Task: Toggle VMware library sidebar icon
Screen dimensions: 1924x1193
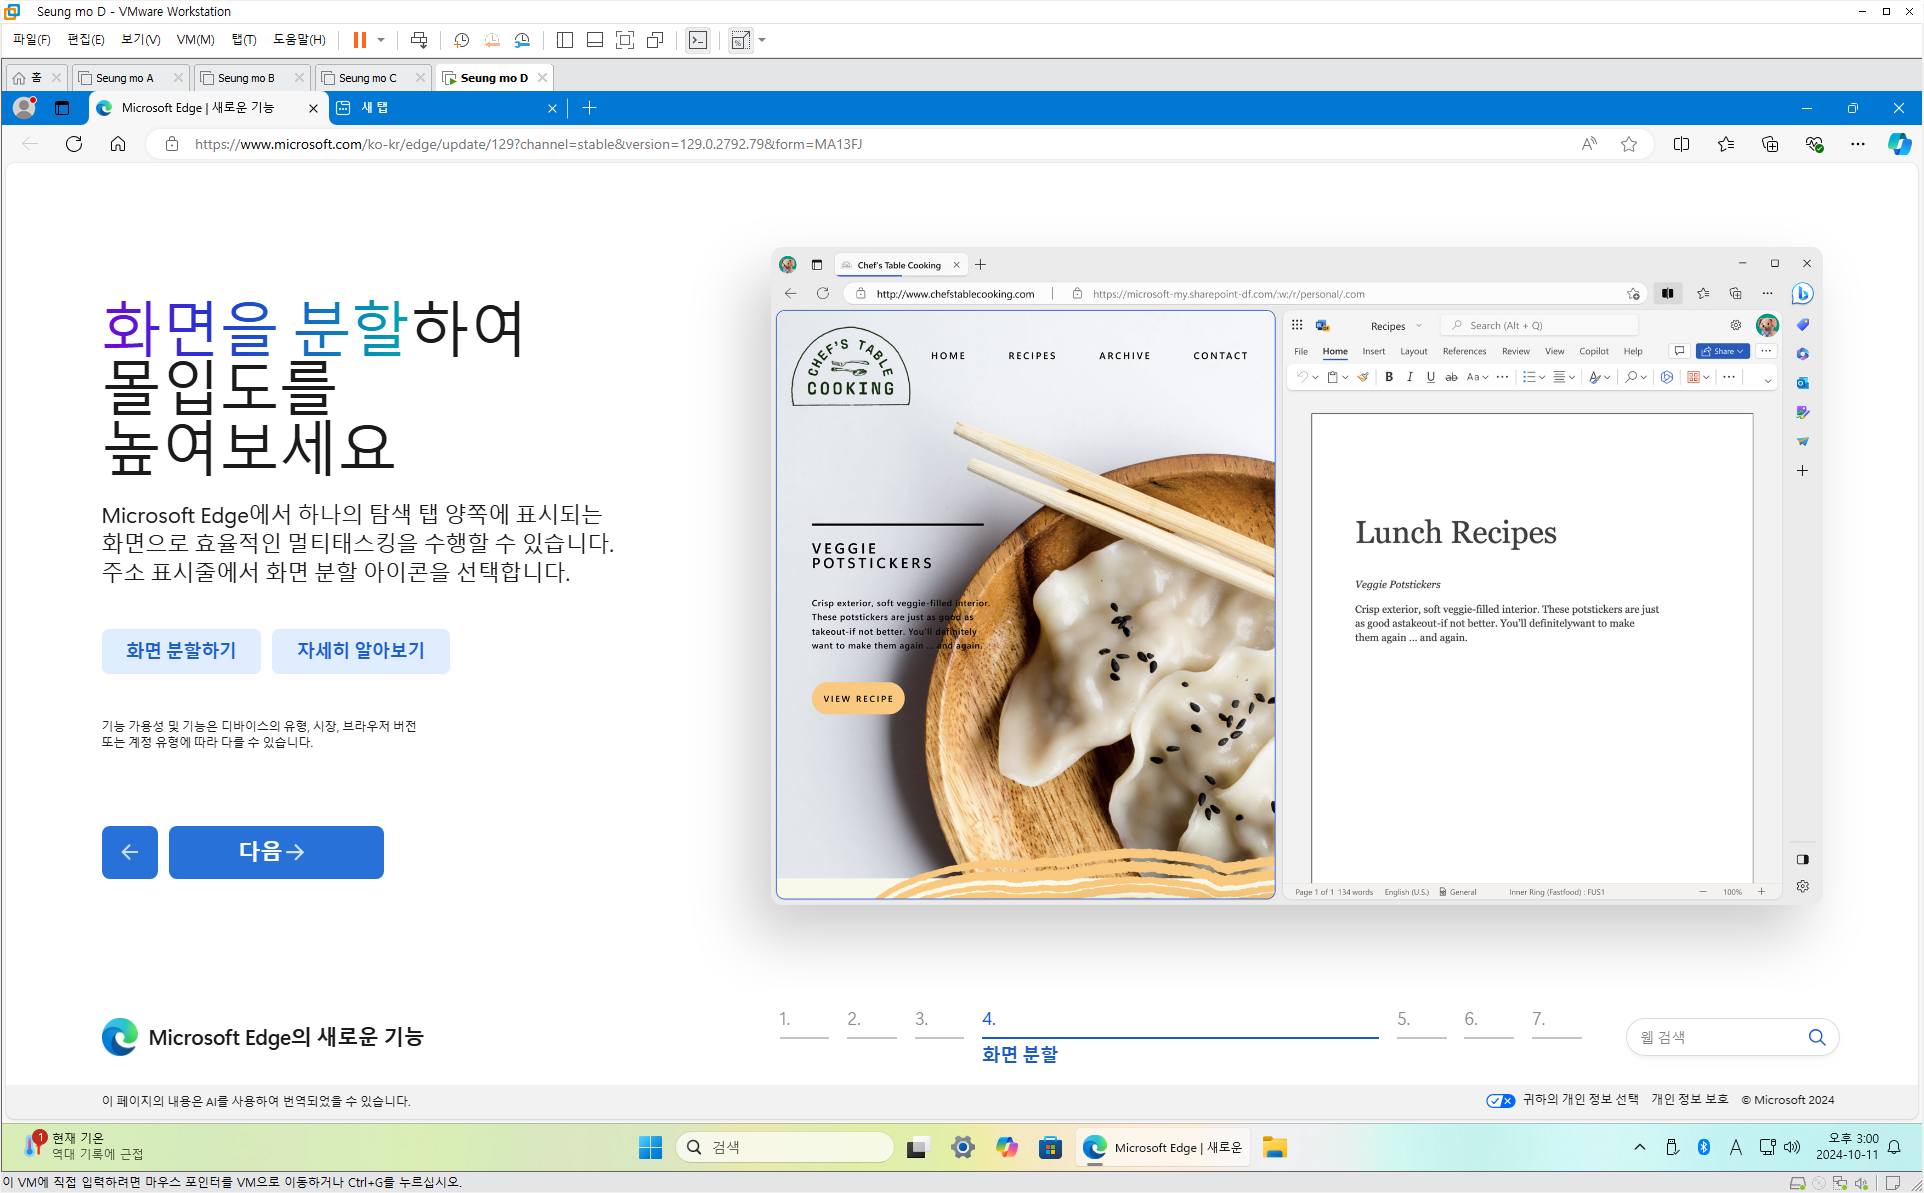Action: [564, 40]
